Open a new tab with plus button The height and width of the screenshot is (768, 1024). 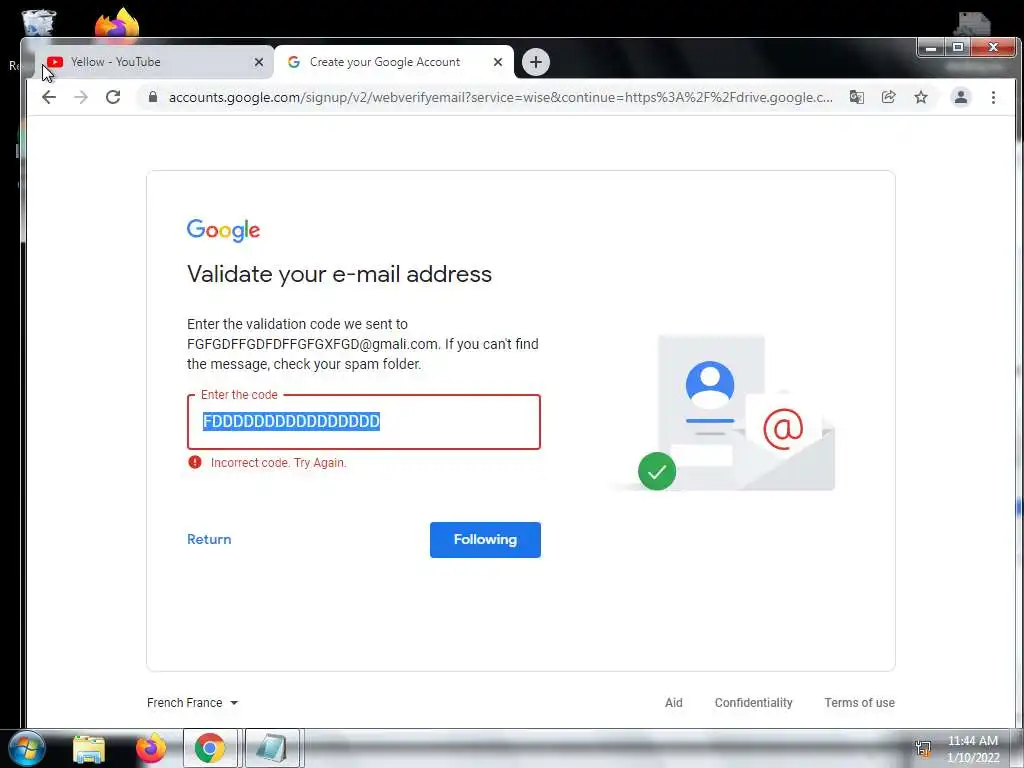point(536,62)
